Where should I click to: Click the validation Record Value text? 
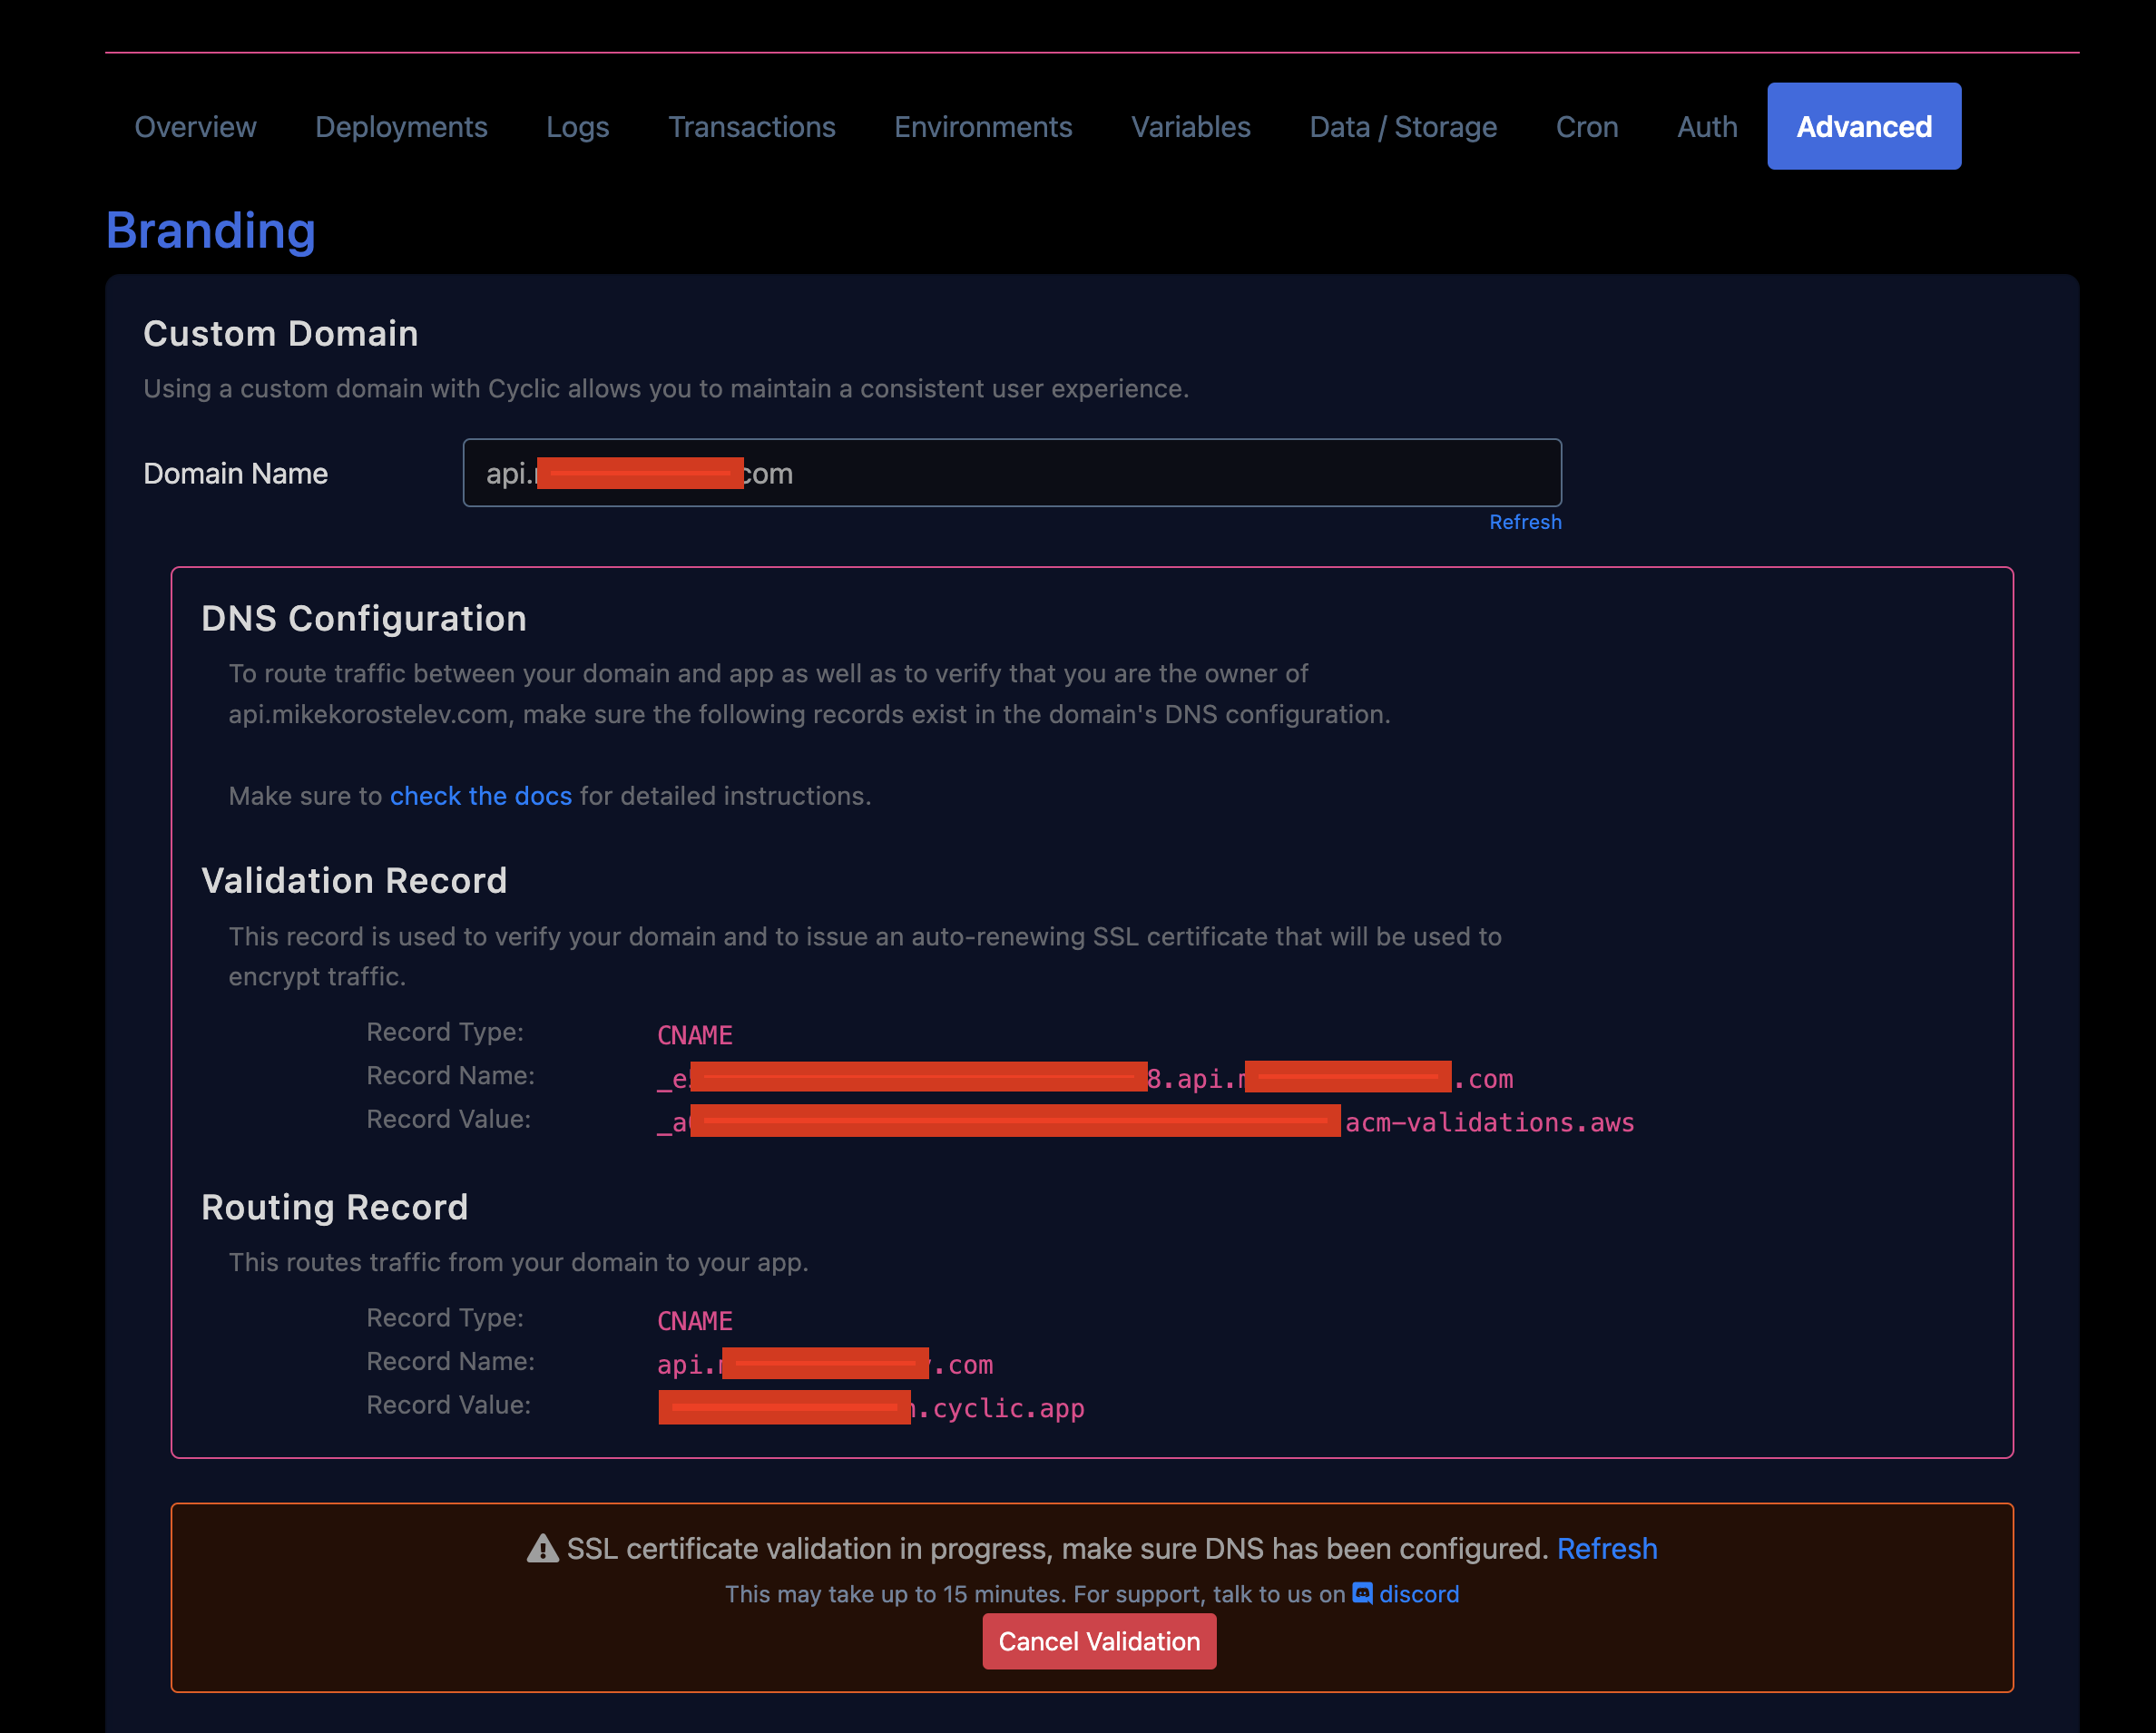click(x=1488, y=1122)
